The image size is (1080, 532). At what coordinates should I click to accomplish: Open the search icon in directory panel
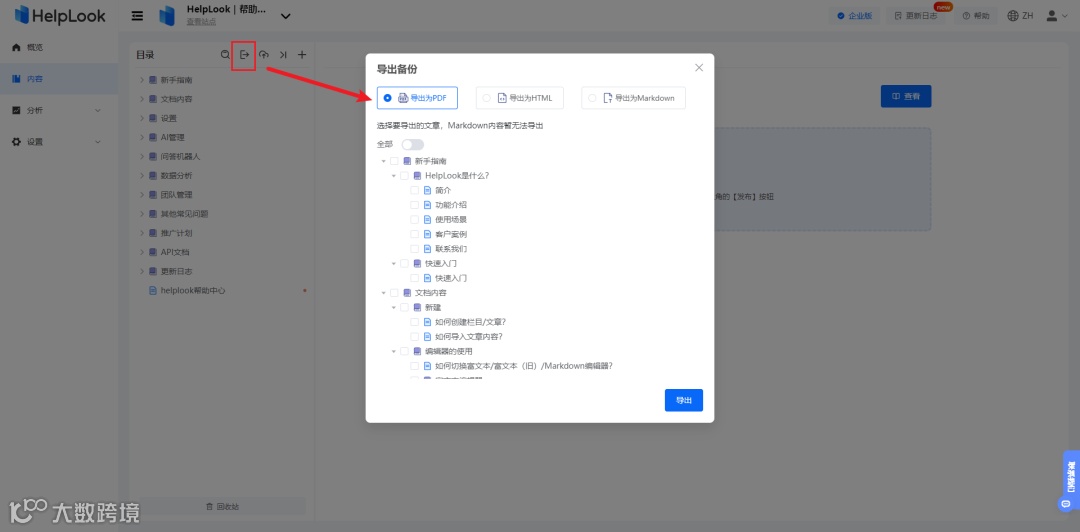(225, 54)
